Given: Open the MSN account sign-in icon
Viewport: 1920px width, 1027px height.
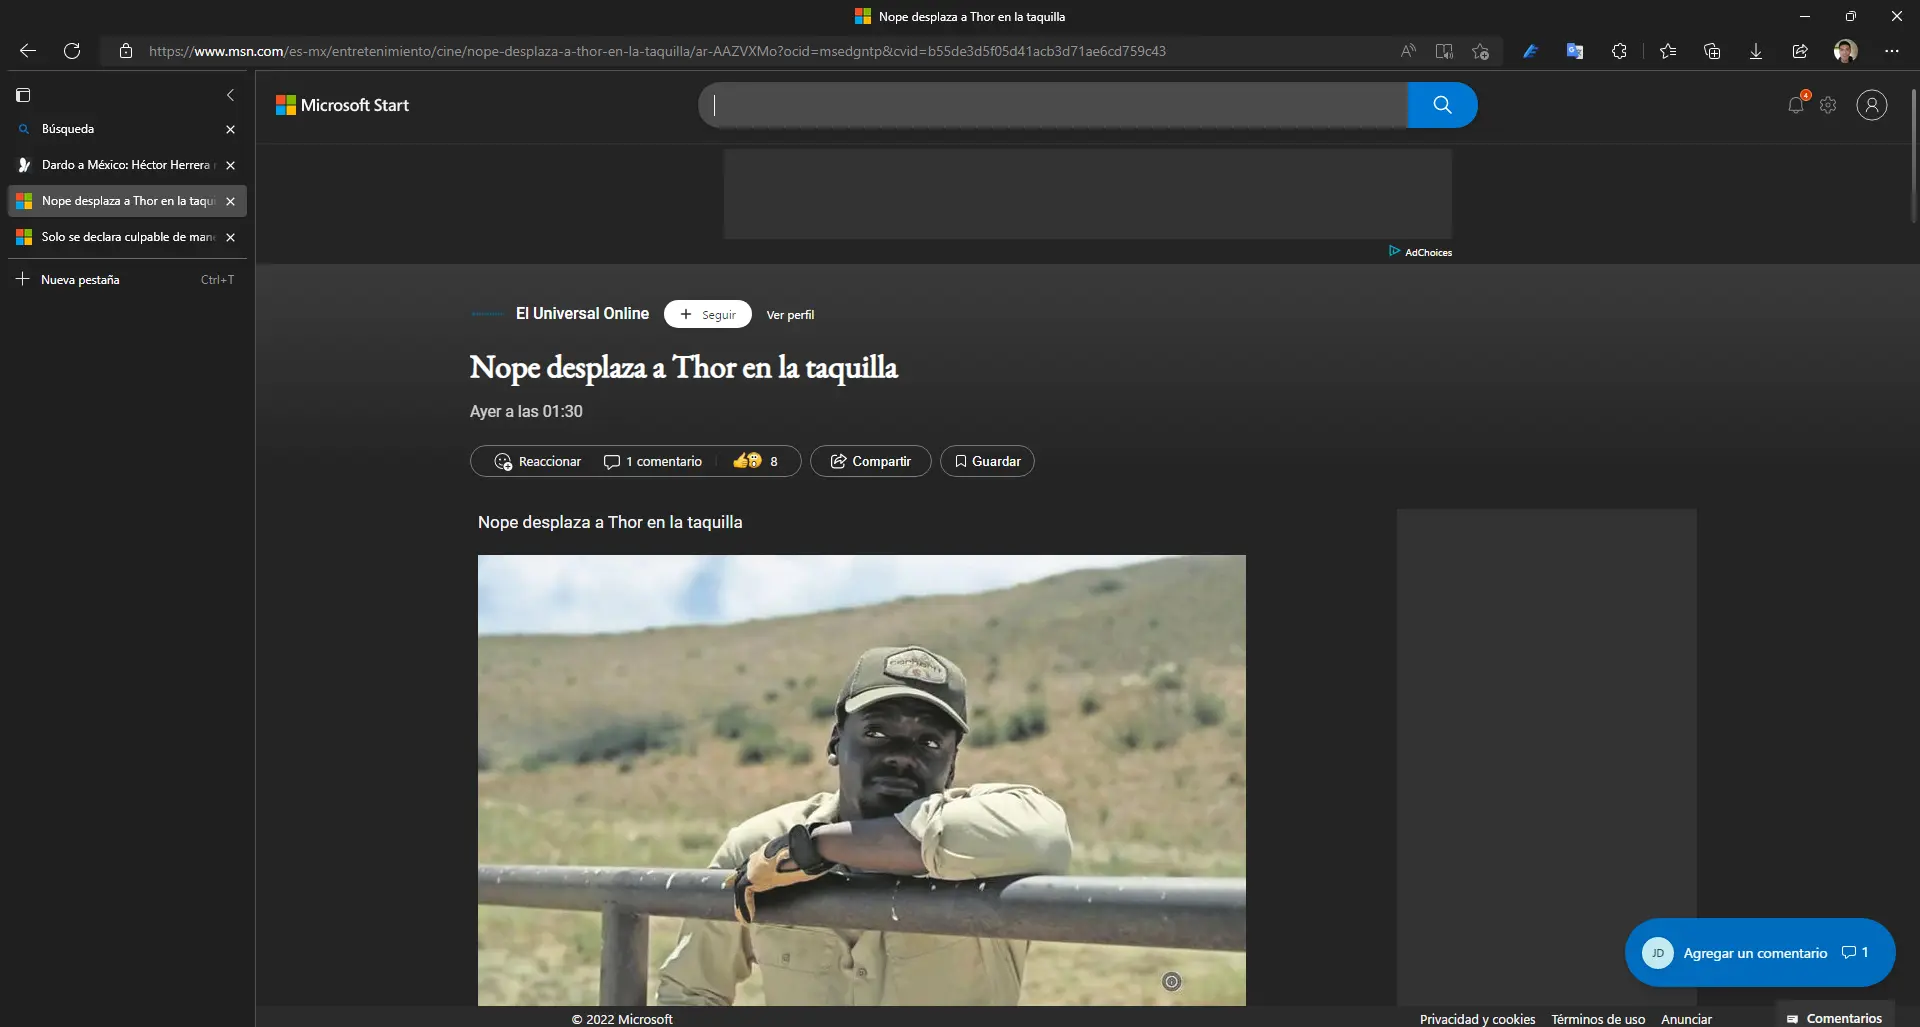Looking at the screenshot, I should (1872, 105).
